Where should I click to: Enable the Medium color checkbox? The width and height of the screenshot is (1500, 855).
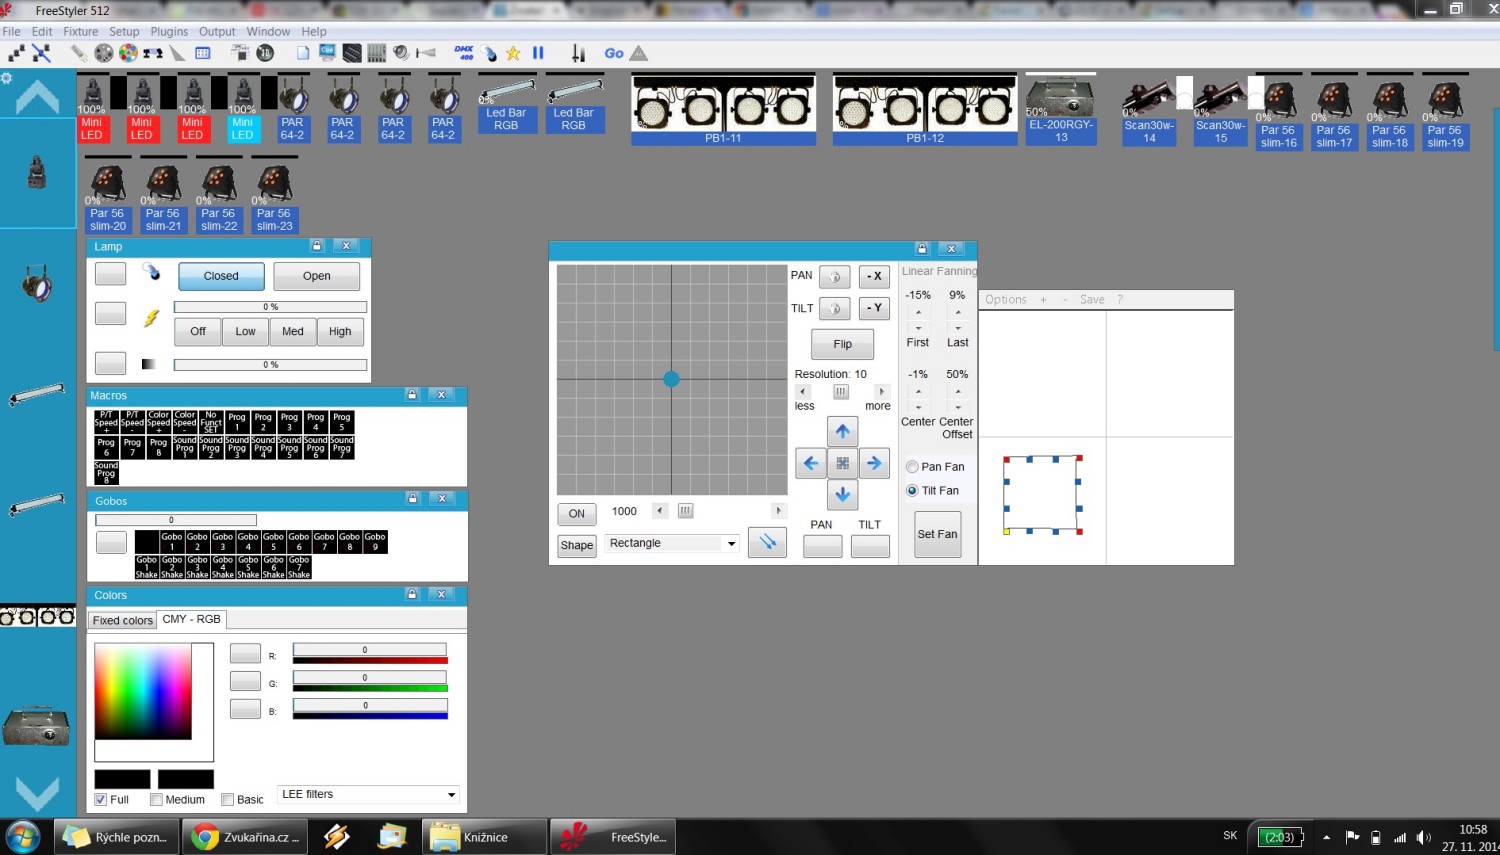click(156, 799)
